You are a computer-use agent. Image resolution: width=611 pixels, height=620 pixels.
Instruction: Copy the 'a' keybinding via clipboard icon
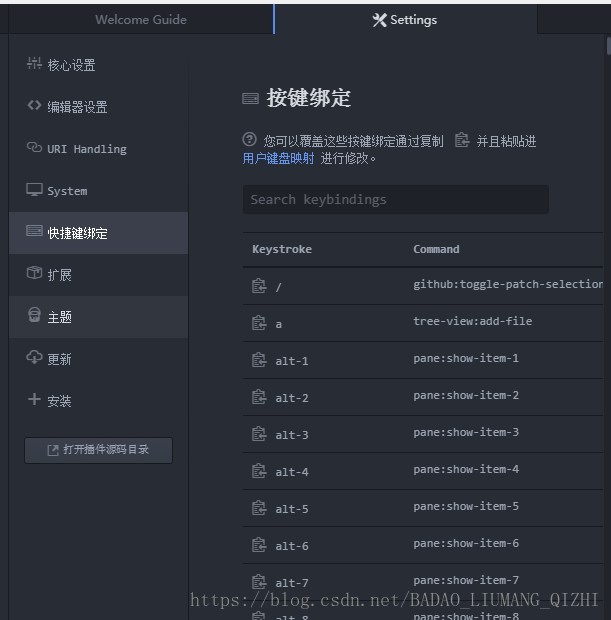click(259, 323)
